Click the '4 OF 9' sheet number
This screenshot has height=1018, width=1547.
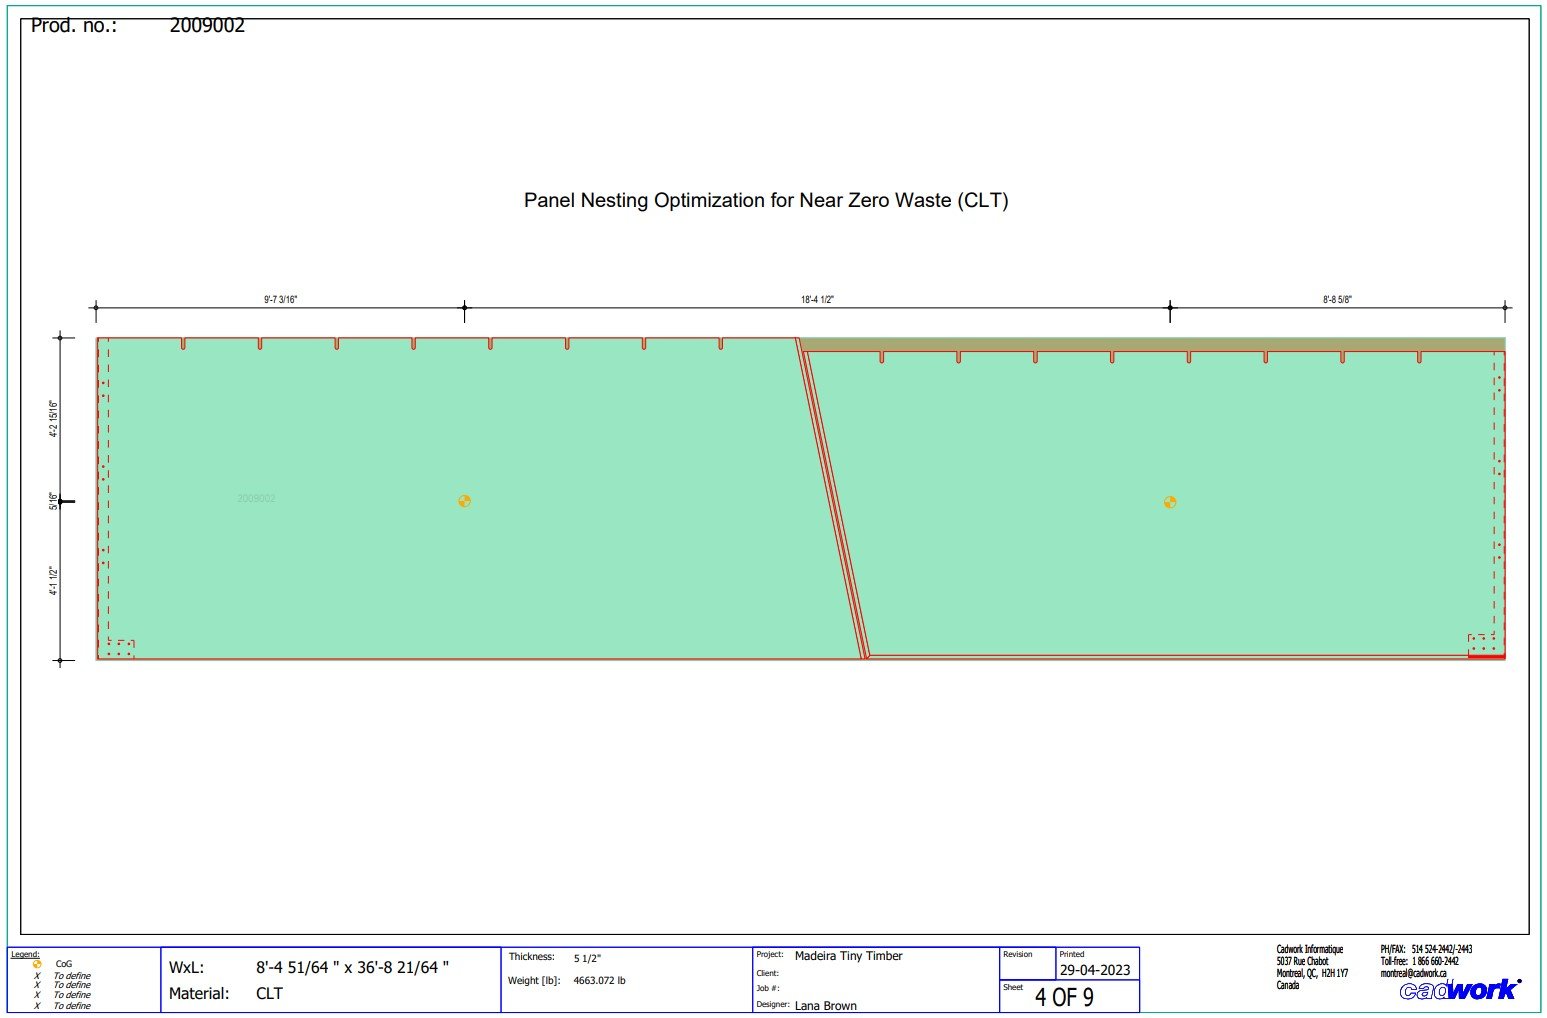point(1064,997)
